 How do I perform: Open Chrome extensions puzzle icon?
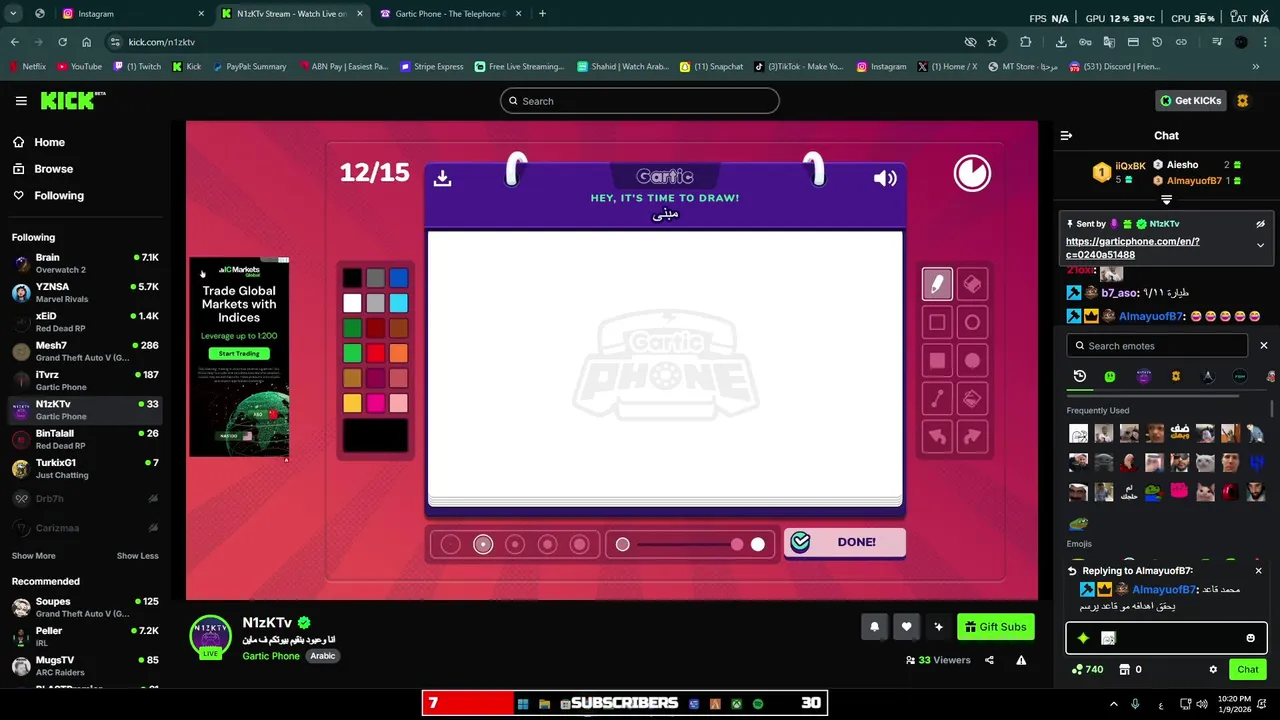tap(1025, 42)
